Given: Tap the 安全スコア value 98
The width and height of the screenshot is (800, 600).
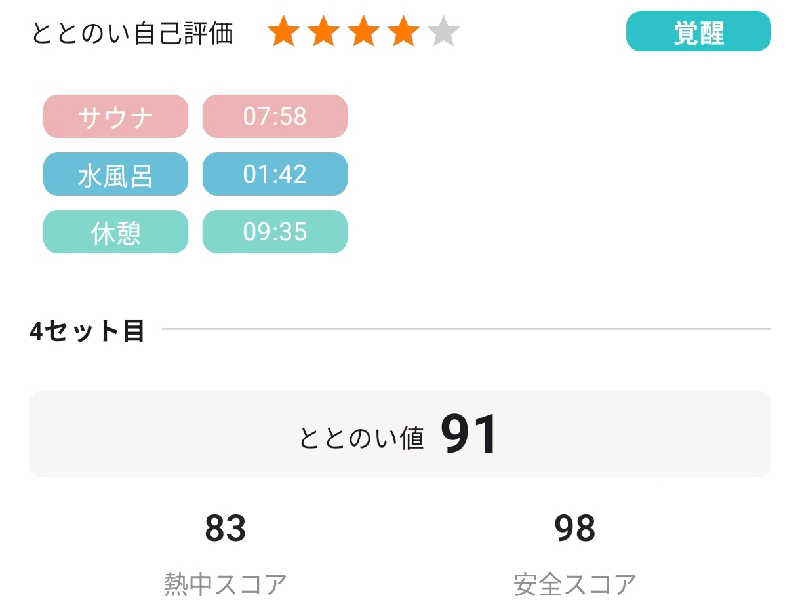Looking at the screenshot, I should coord(574,528).
